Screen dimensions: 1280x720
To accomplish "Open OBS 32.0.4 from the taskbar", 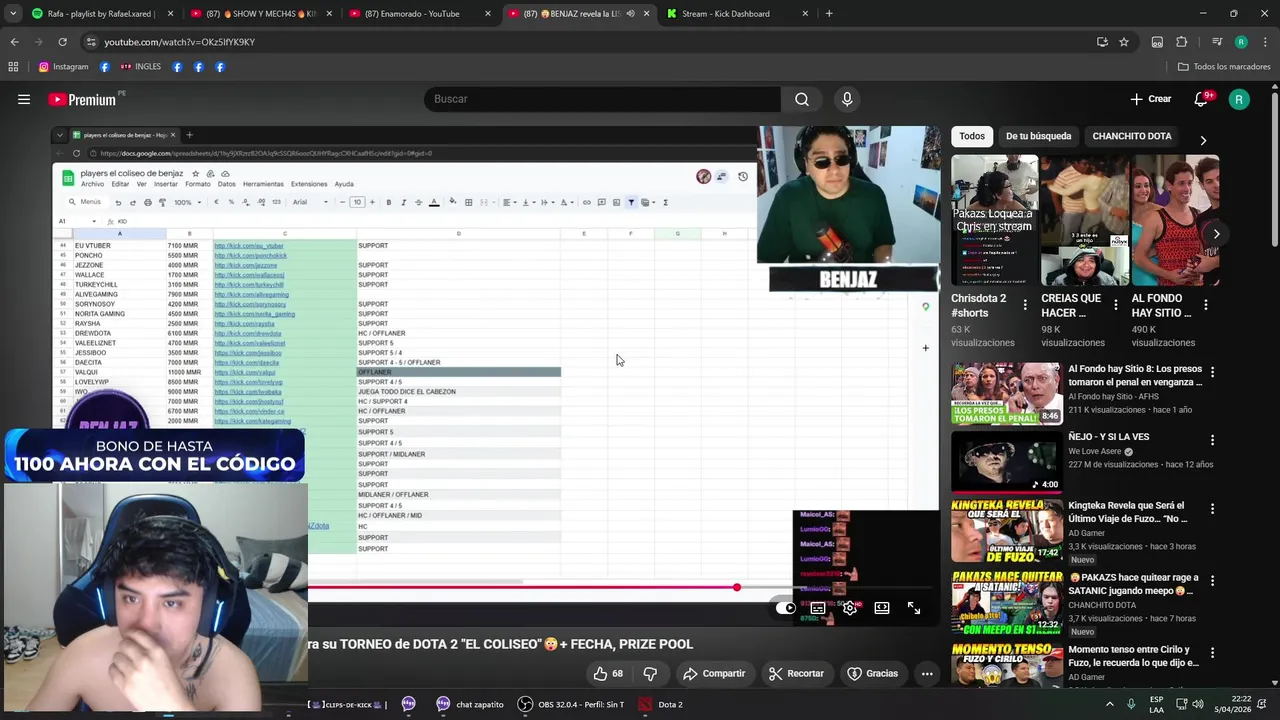I will (x=572, y=704).
